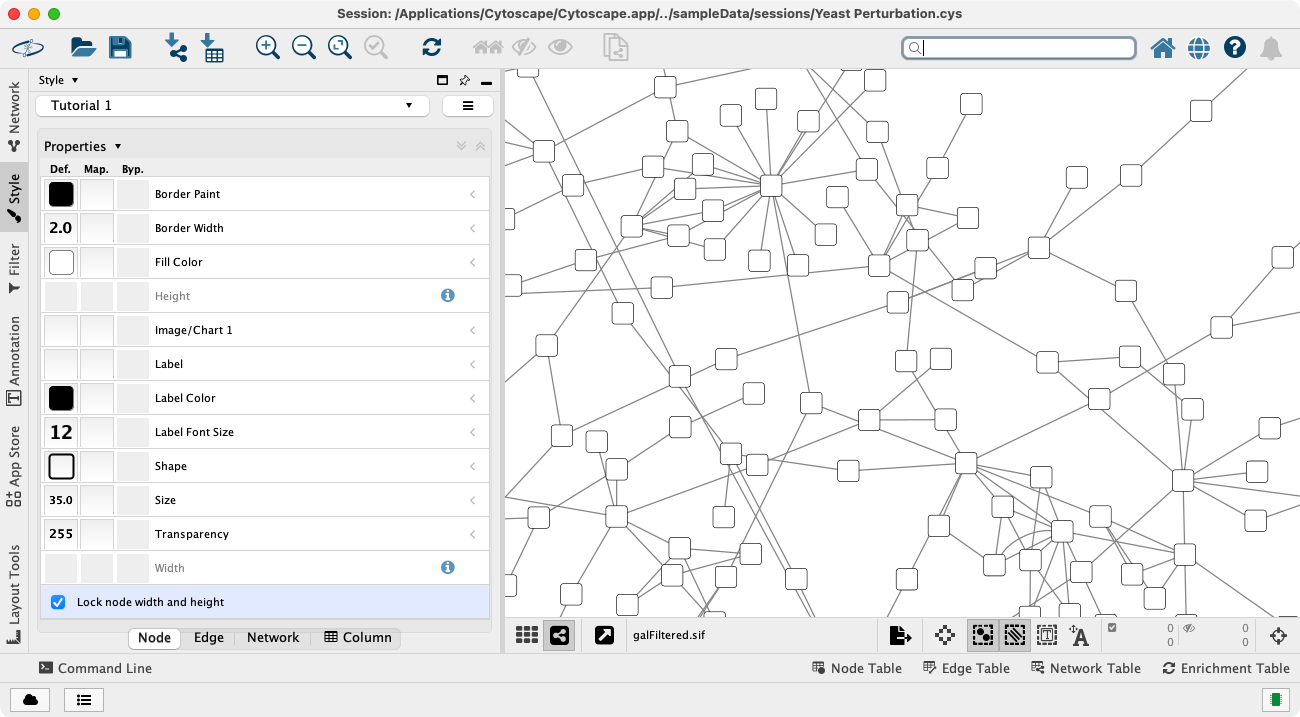The height and width of the screenshot is (717, 1300).
Task: Expand the Properties dropdown menu
Action: coord(82,146)
